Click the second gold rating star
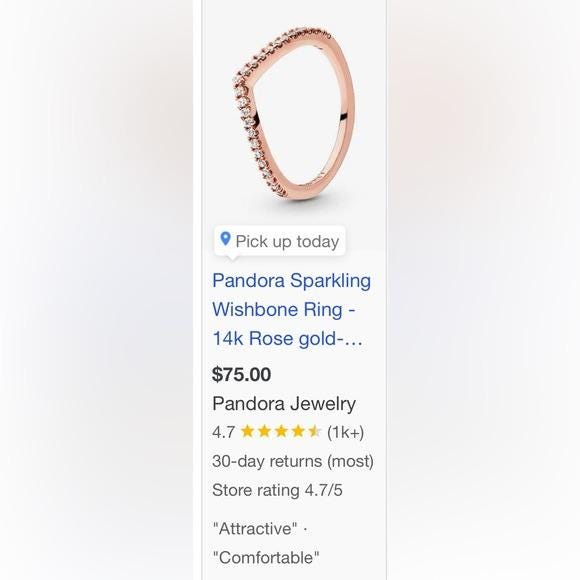580x580 pixels. click(264, 431)
